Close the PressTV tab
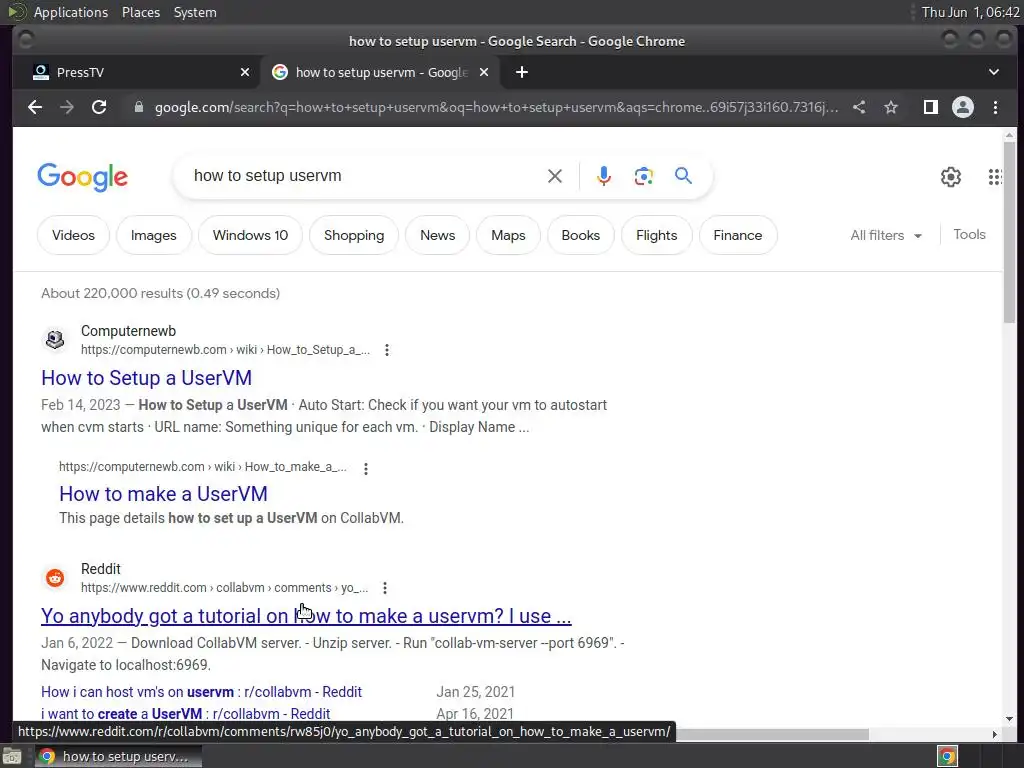The image size is (1024, 768). coord(245,72)
